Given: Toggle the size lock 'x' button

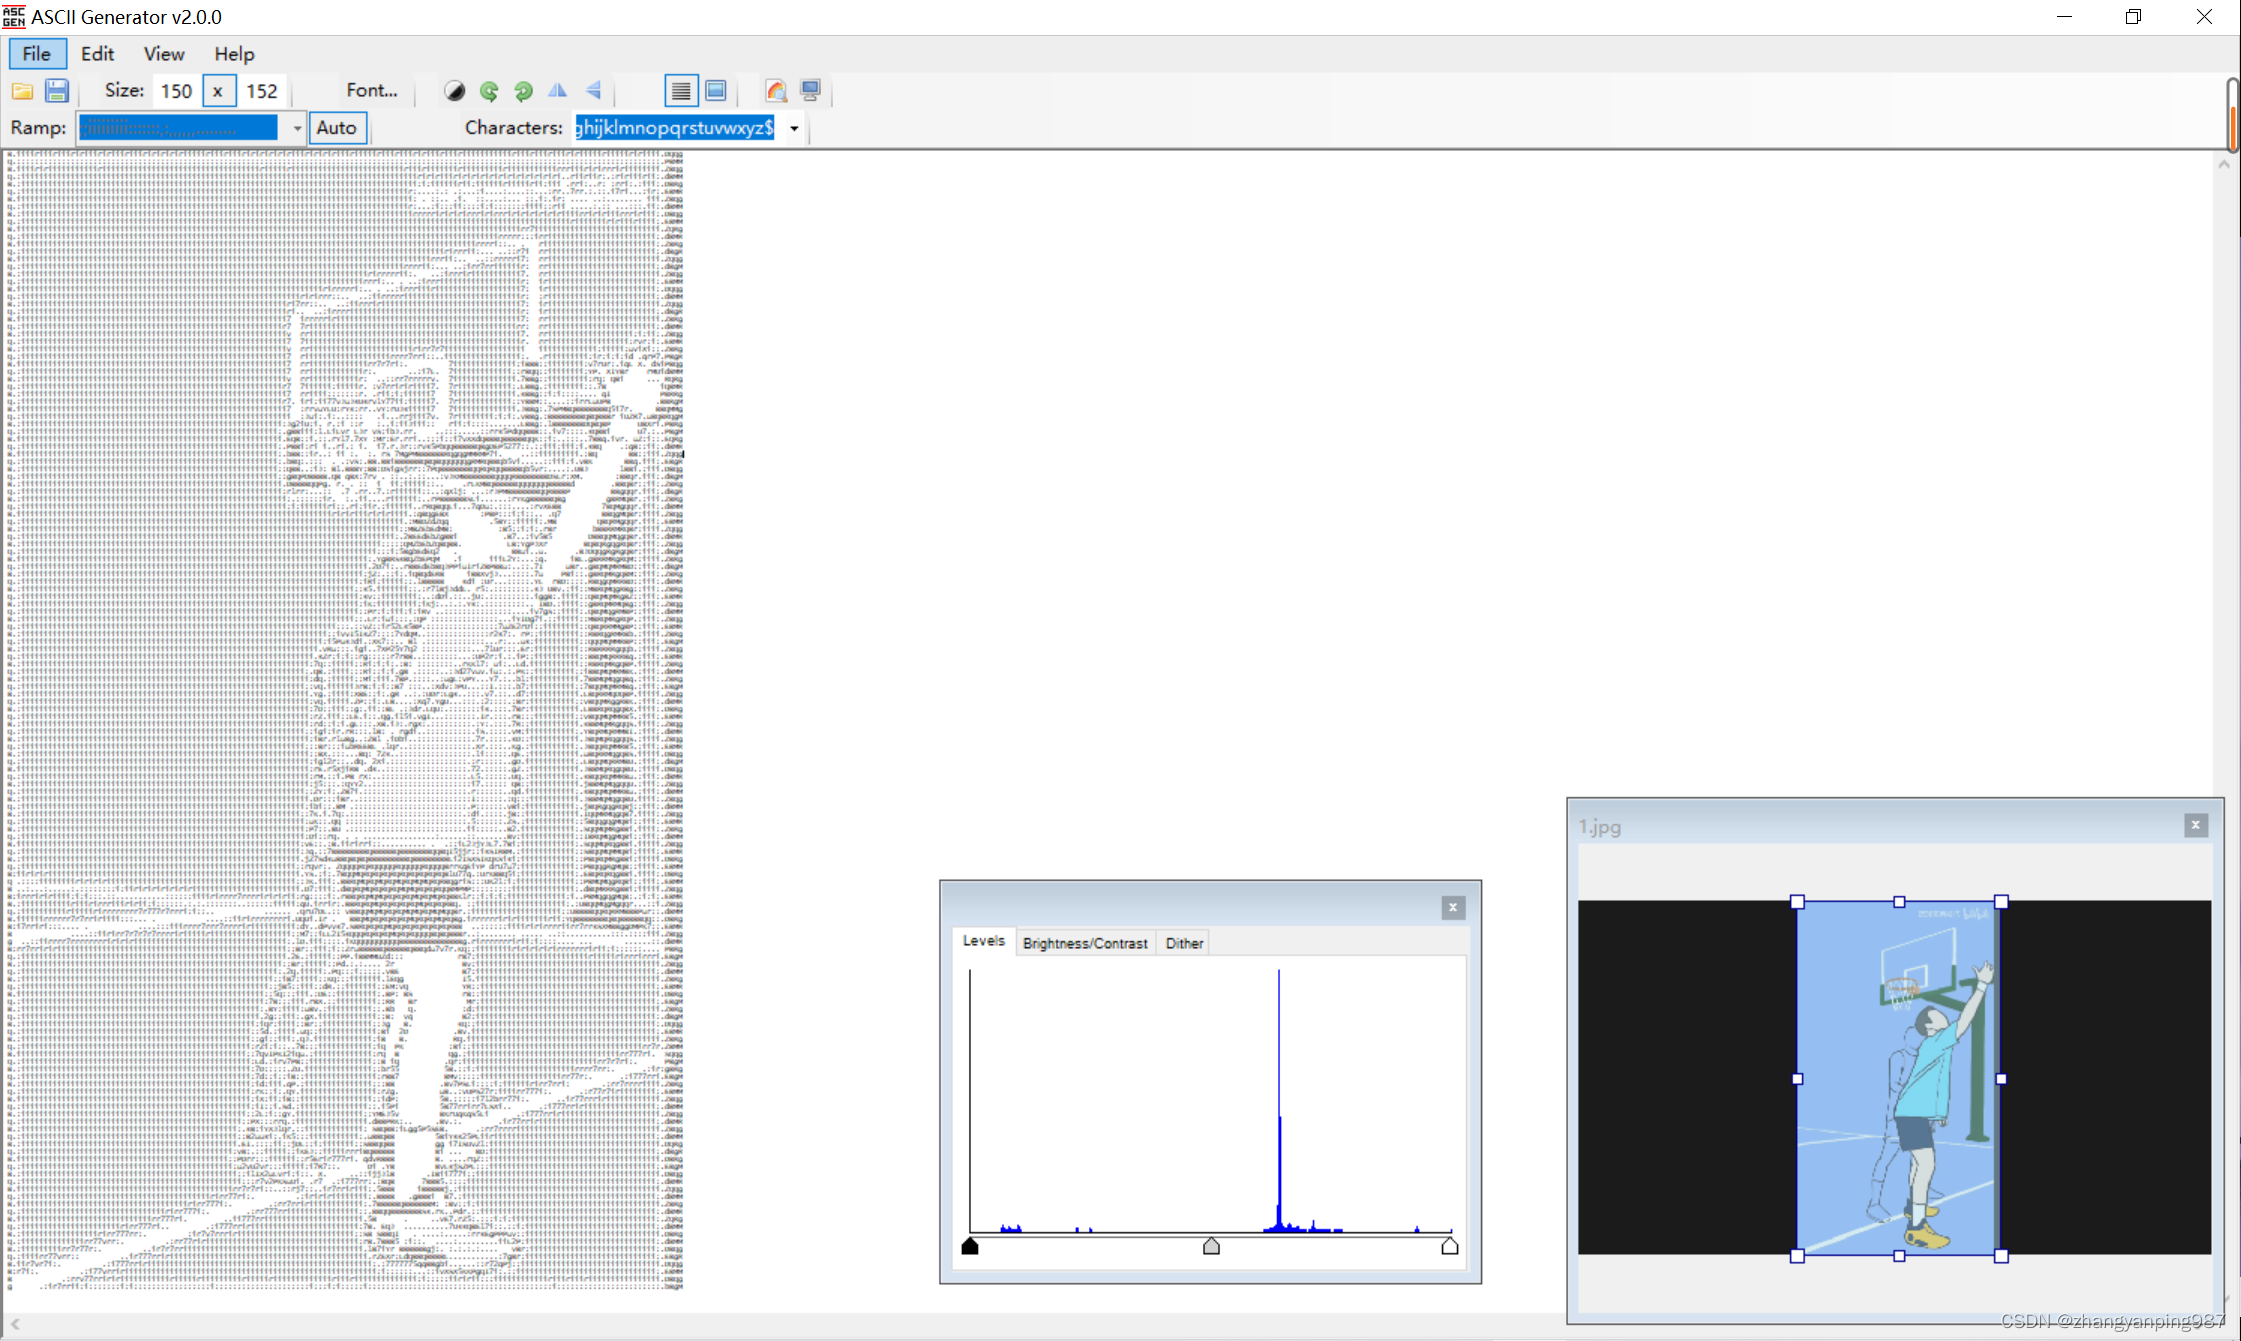Looking at the screenshot, I should point(218,91).
